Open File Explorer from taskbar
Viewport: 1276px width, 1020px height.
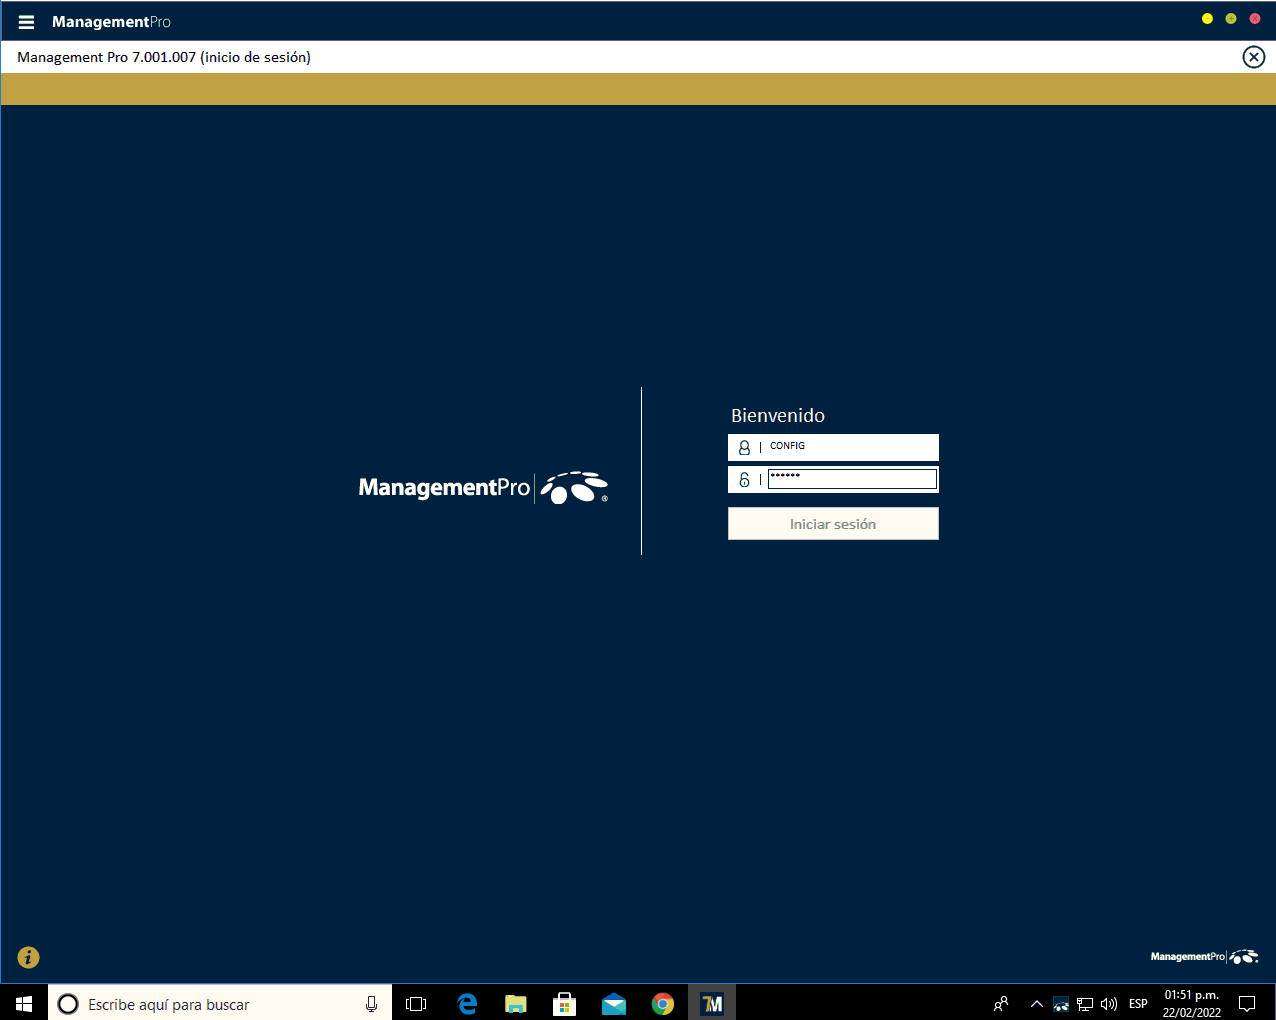516,1004
